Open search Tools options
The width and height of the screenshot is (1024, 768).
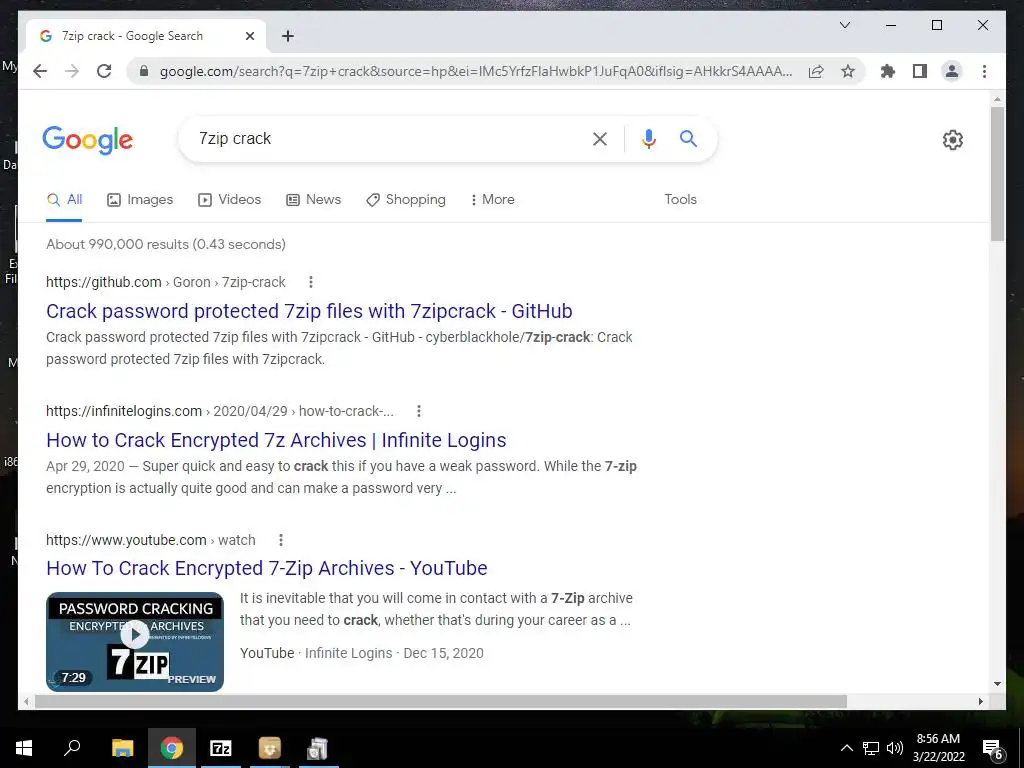click(x=680, y=199)
